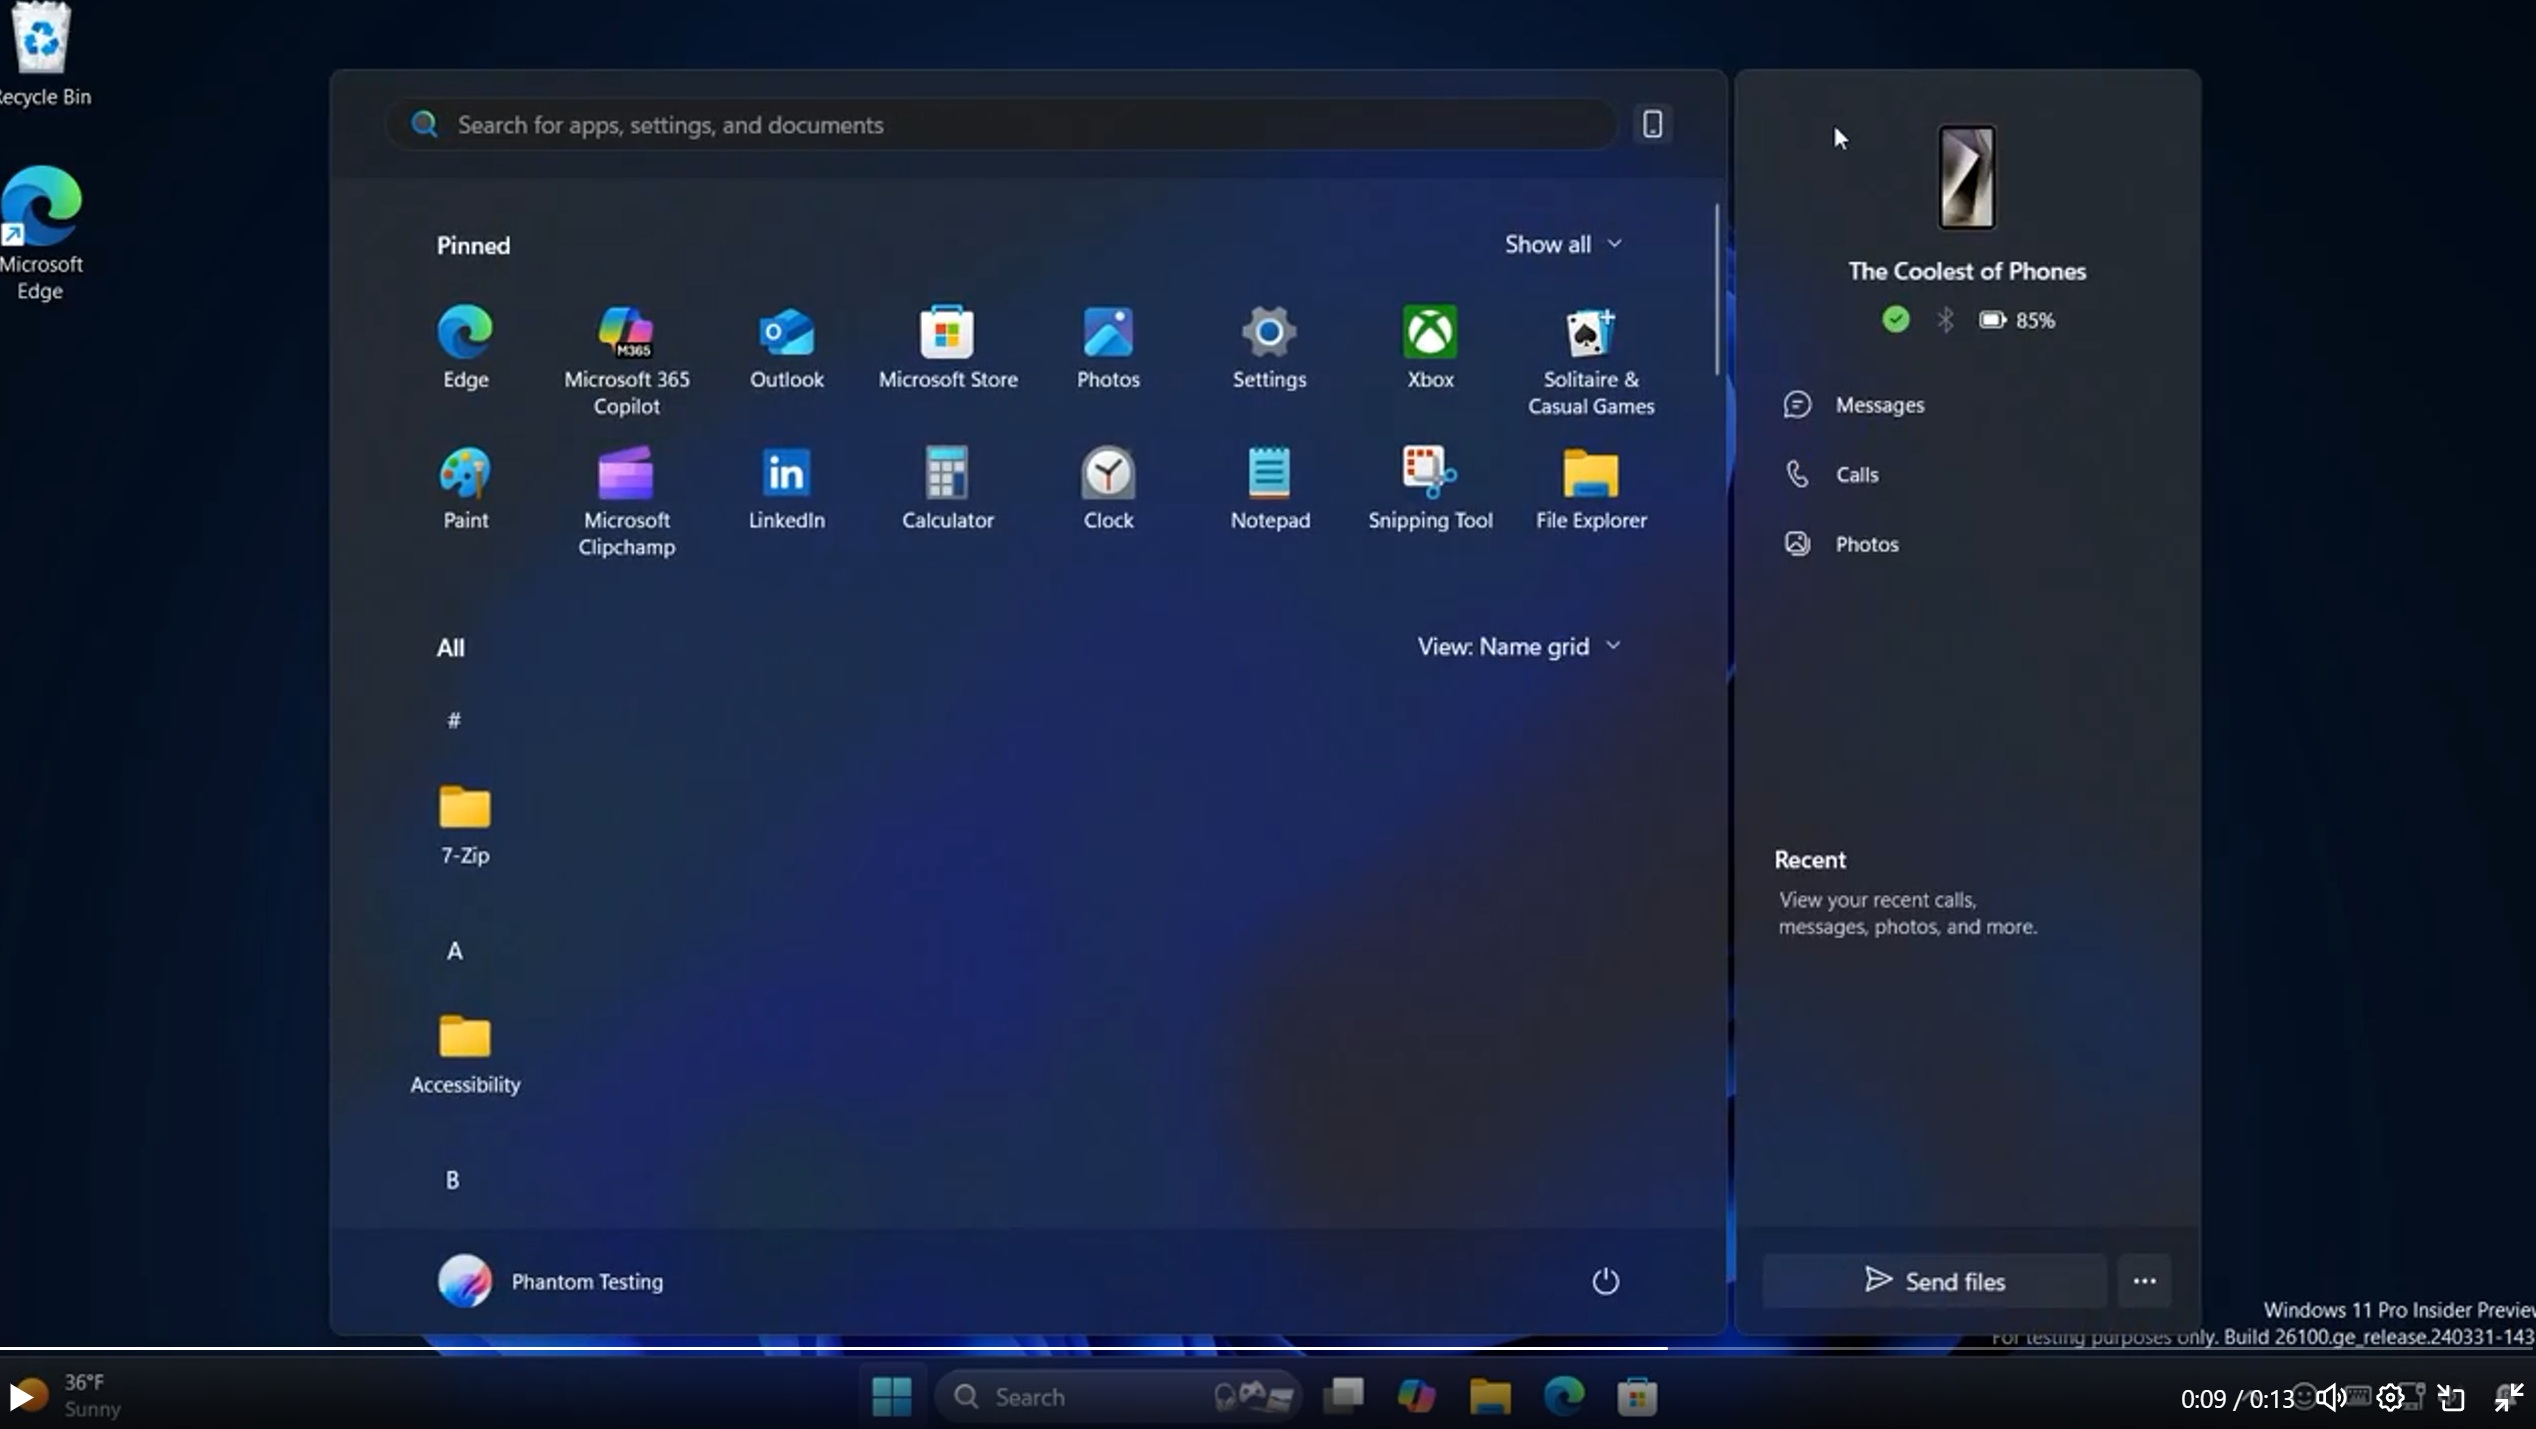Screen dimensions: 2536x1429
Task: Open the Clock app
Action: [1108, 488]
